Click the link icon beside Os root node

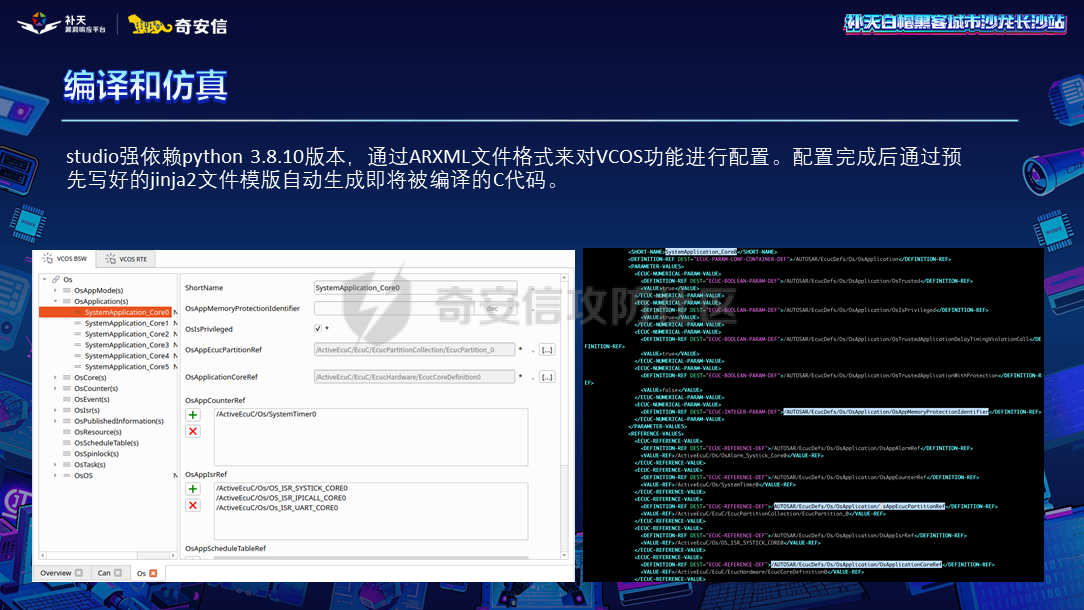[x=56, y=279]
